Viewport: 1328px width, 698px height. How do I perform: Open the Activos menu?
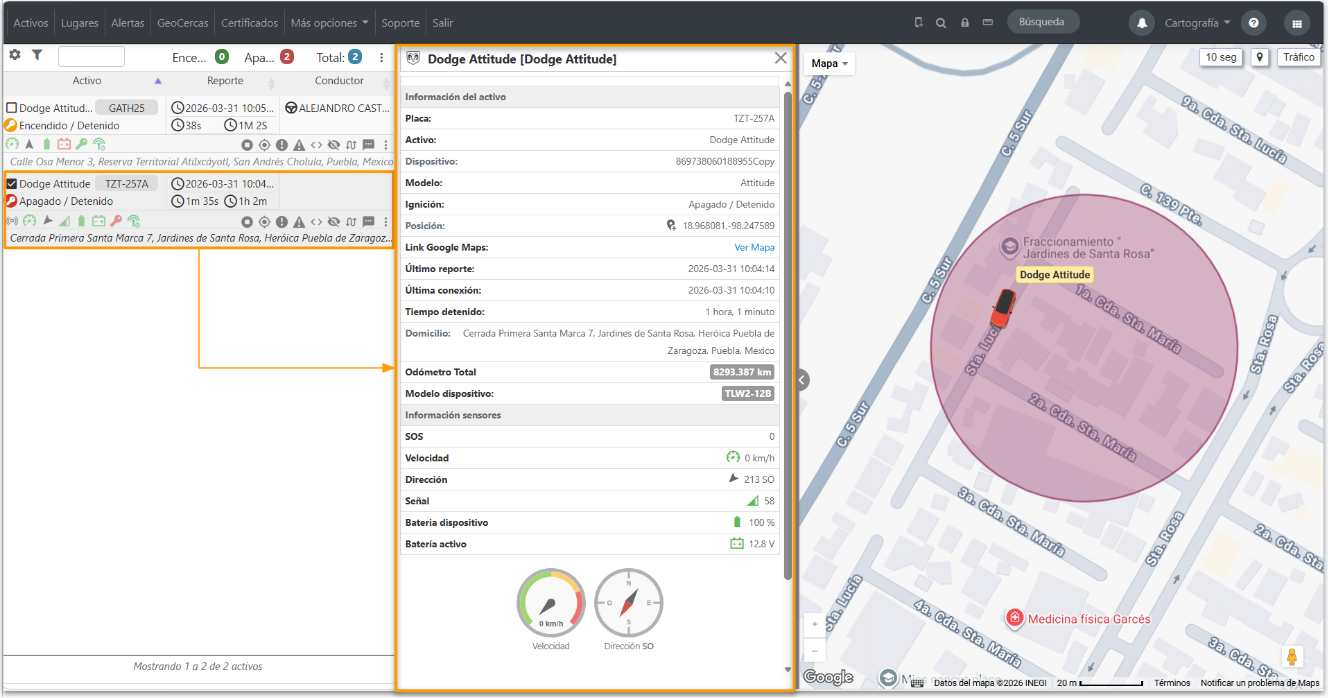coord(31,23)
